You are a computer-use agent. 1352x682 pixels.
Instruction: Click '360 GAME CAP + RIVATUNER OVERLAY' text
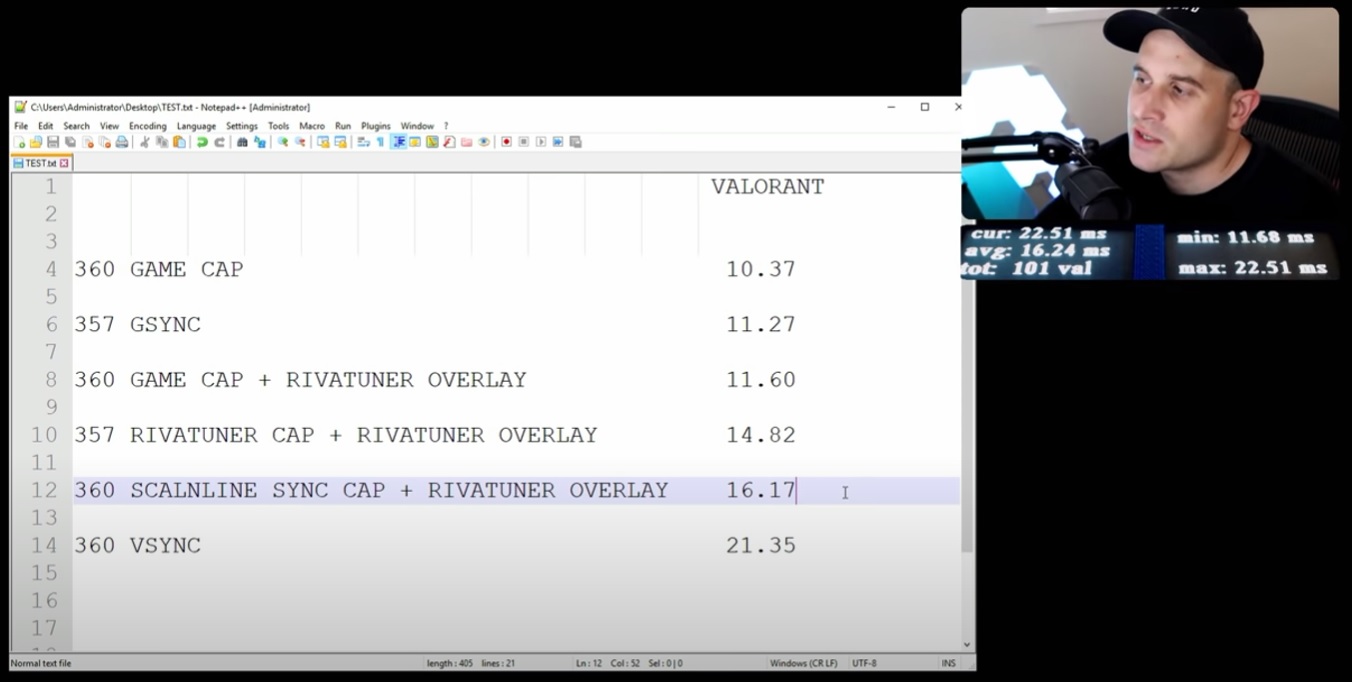point(300,380)
